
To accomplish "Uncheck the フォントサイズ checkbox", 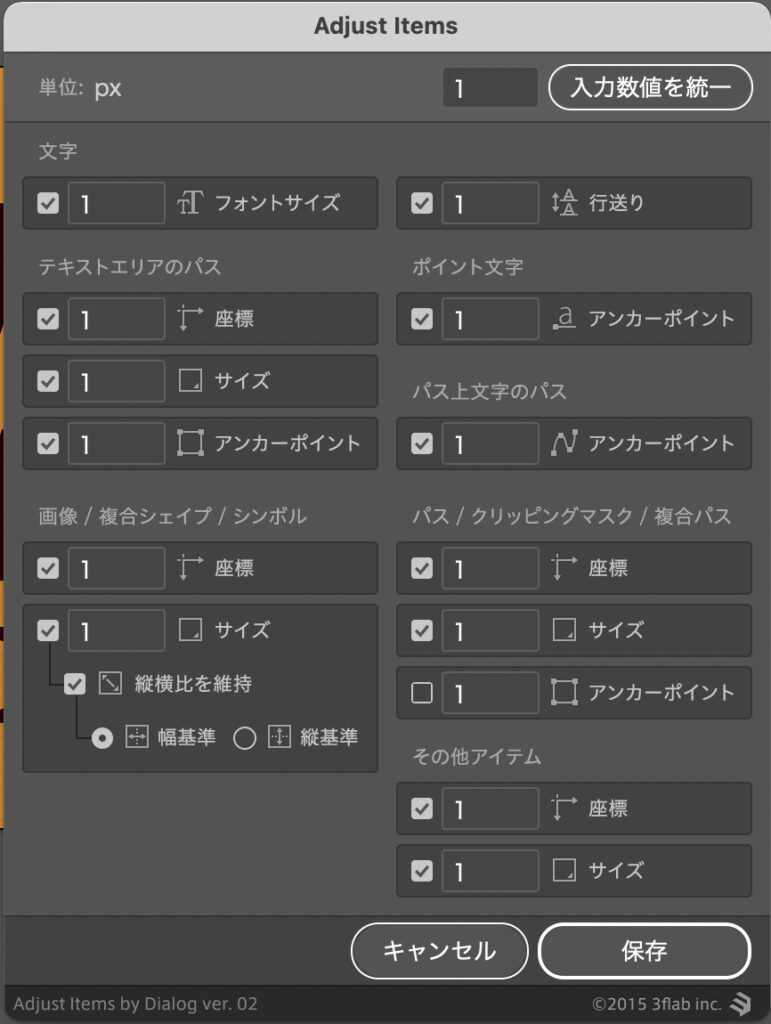I will [48, 203].
